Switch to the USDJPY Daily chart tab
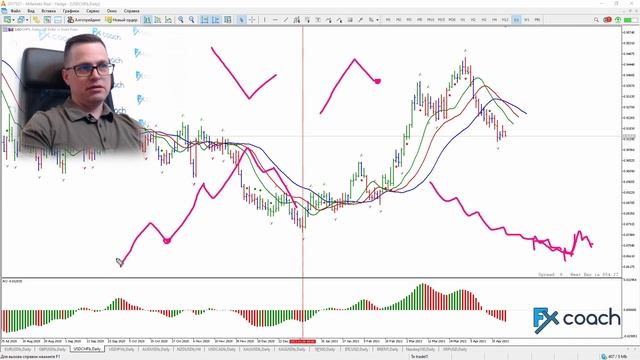 122,349
